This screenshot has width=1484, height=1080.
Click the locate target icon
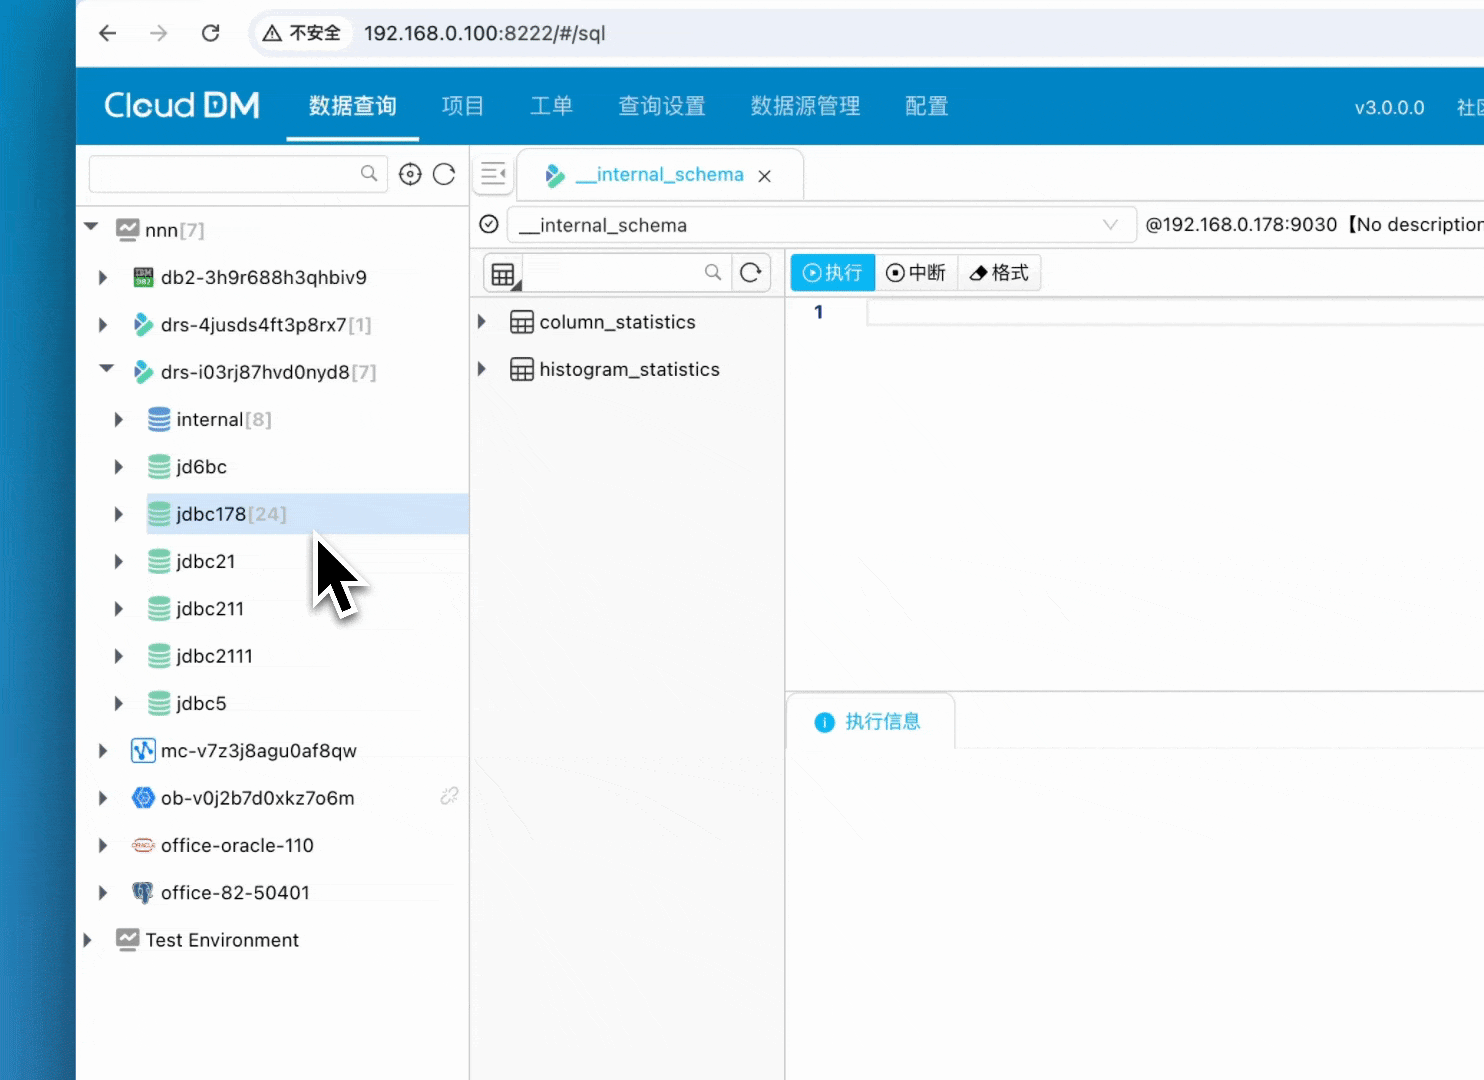pyautogui.click(x=410, y=174)
